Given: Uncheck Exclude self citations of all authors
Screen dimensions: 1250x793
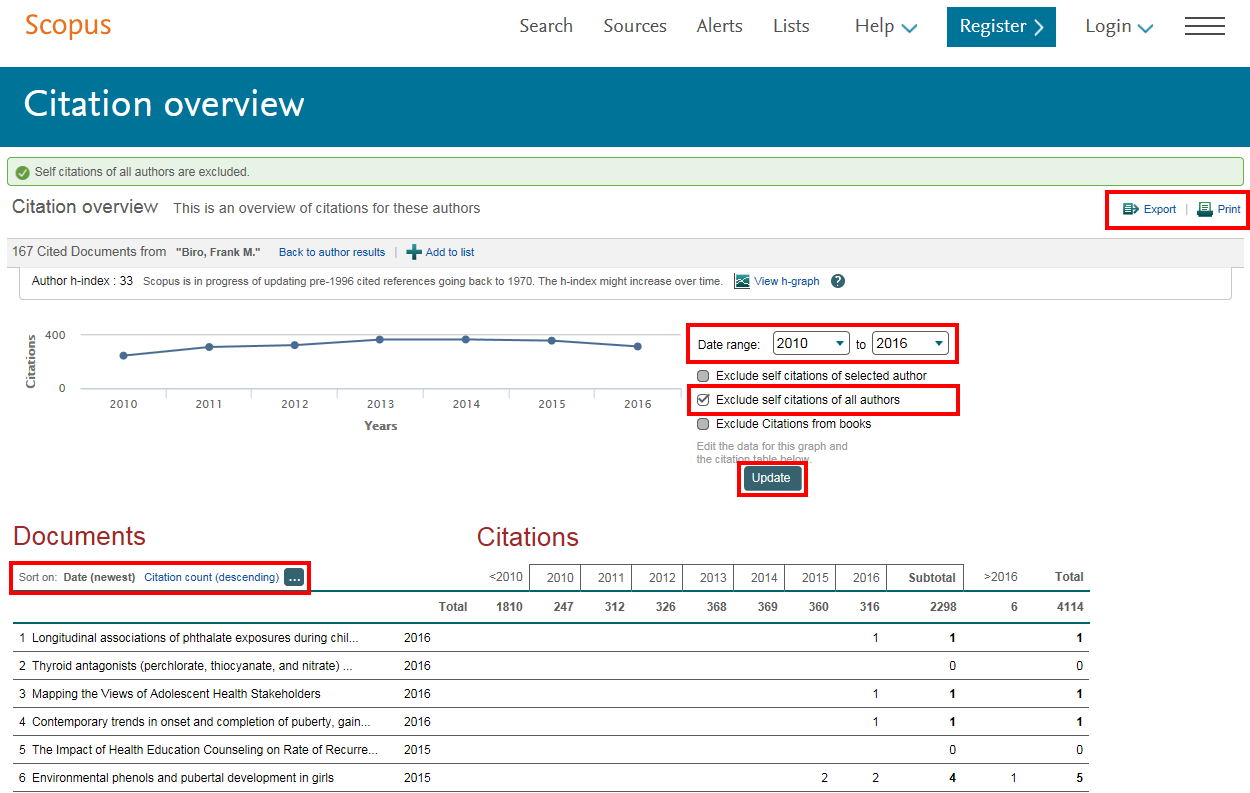Looking at the screenshot, I should coord(703,400).
